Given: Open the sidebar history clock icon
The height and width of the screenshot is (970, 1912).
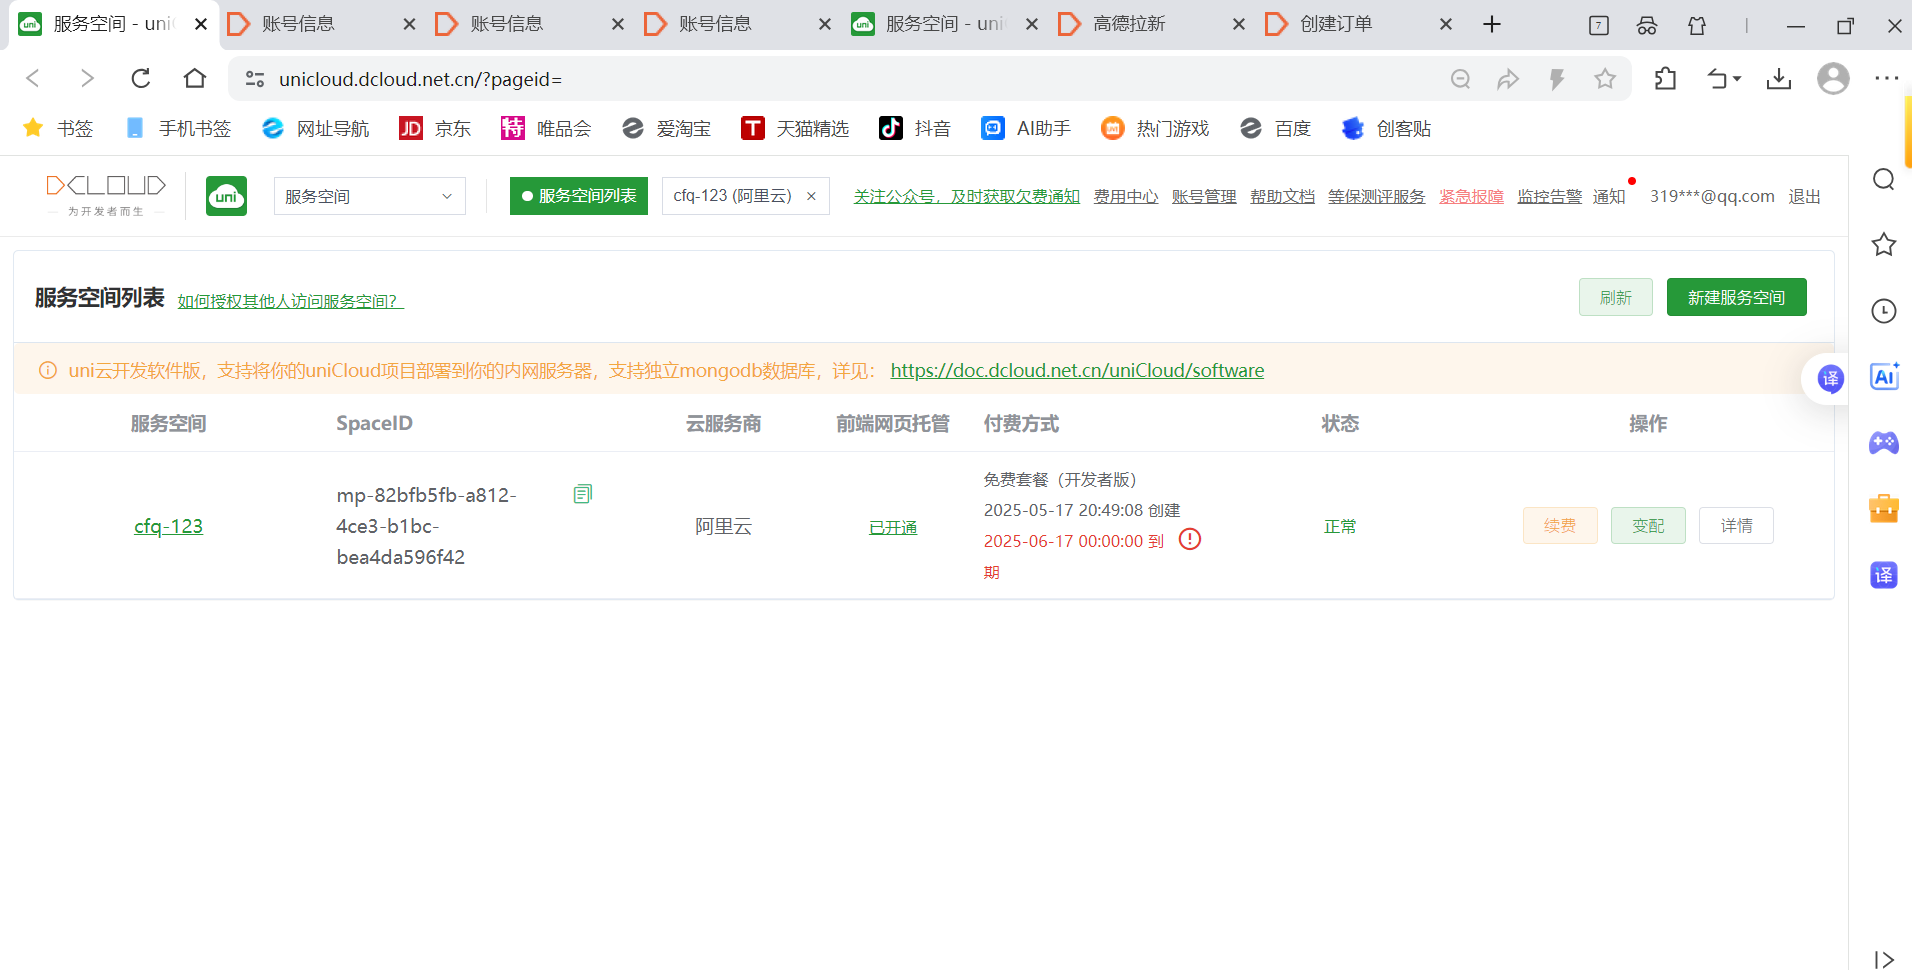Looking at the screenshot, I should coord(1884,311).
